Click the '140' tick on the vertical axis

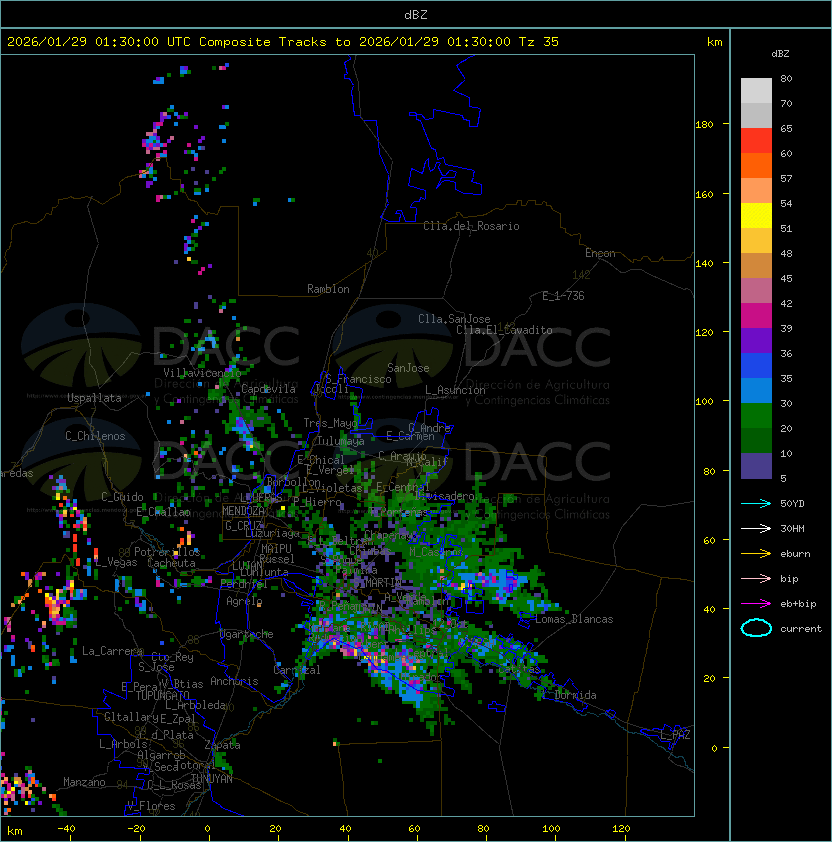(x=704, y=264)
